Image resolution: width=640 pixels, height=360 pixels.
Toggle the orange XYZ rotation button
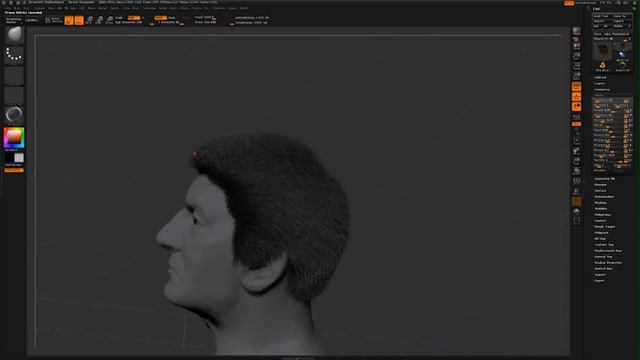[576, 124]
